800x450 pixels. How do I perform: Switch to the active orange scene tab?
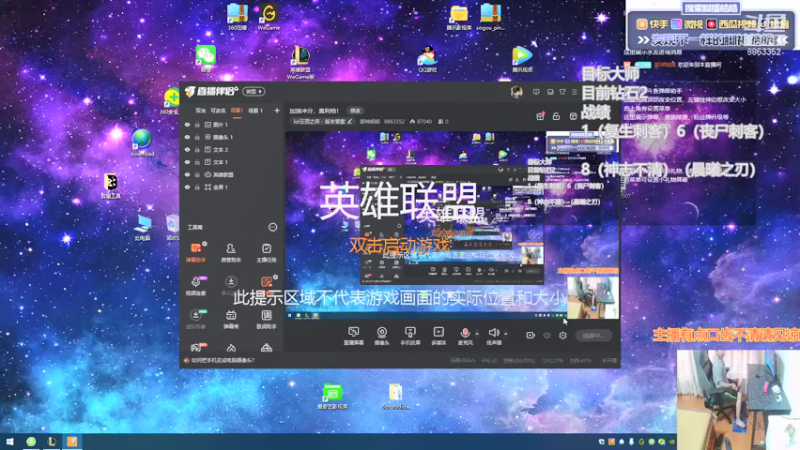(237, 111)
